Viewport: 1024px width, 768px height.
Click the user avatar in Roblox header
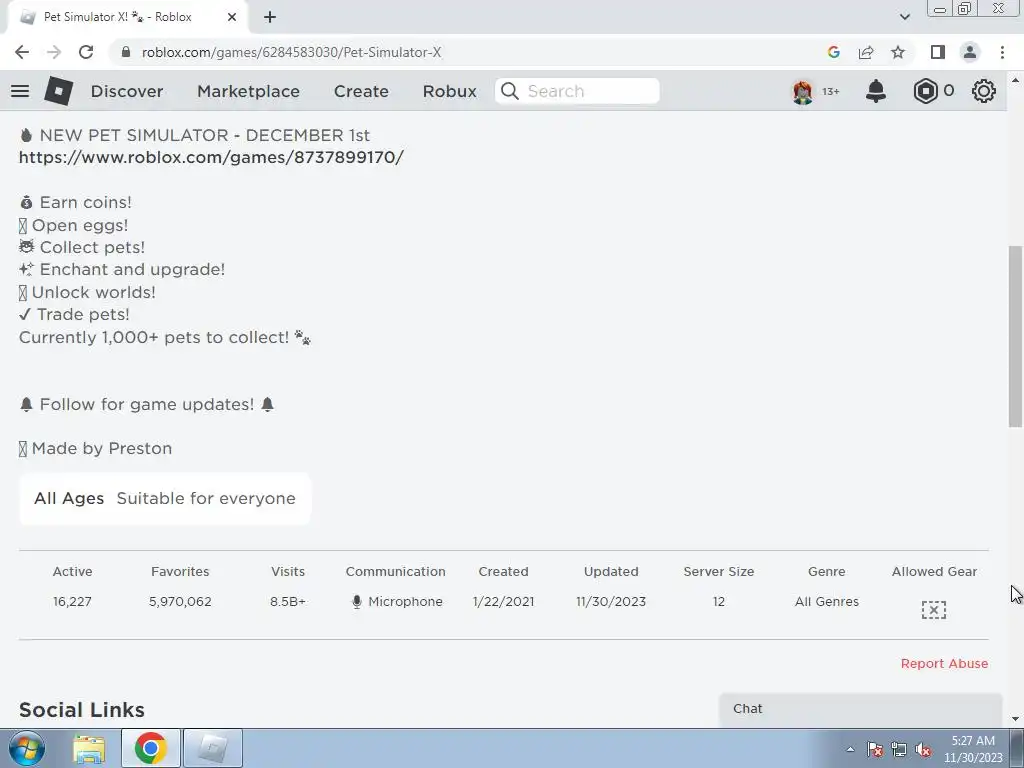click(803, 91)
